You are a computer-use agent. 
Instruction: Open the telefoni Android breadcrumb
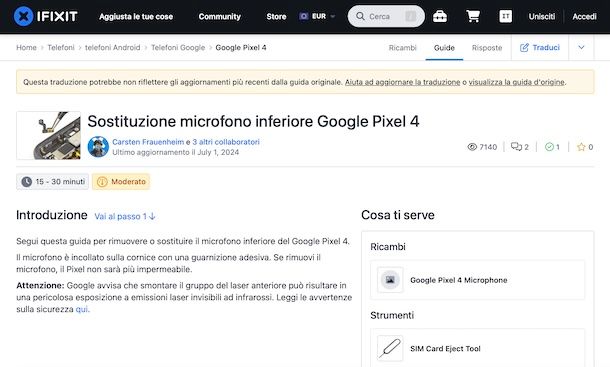(112, 47)
